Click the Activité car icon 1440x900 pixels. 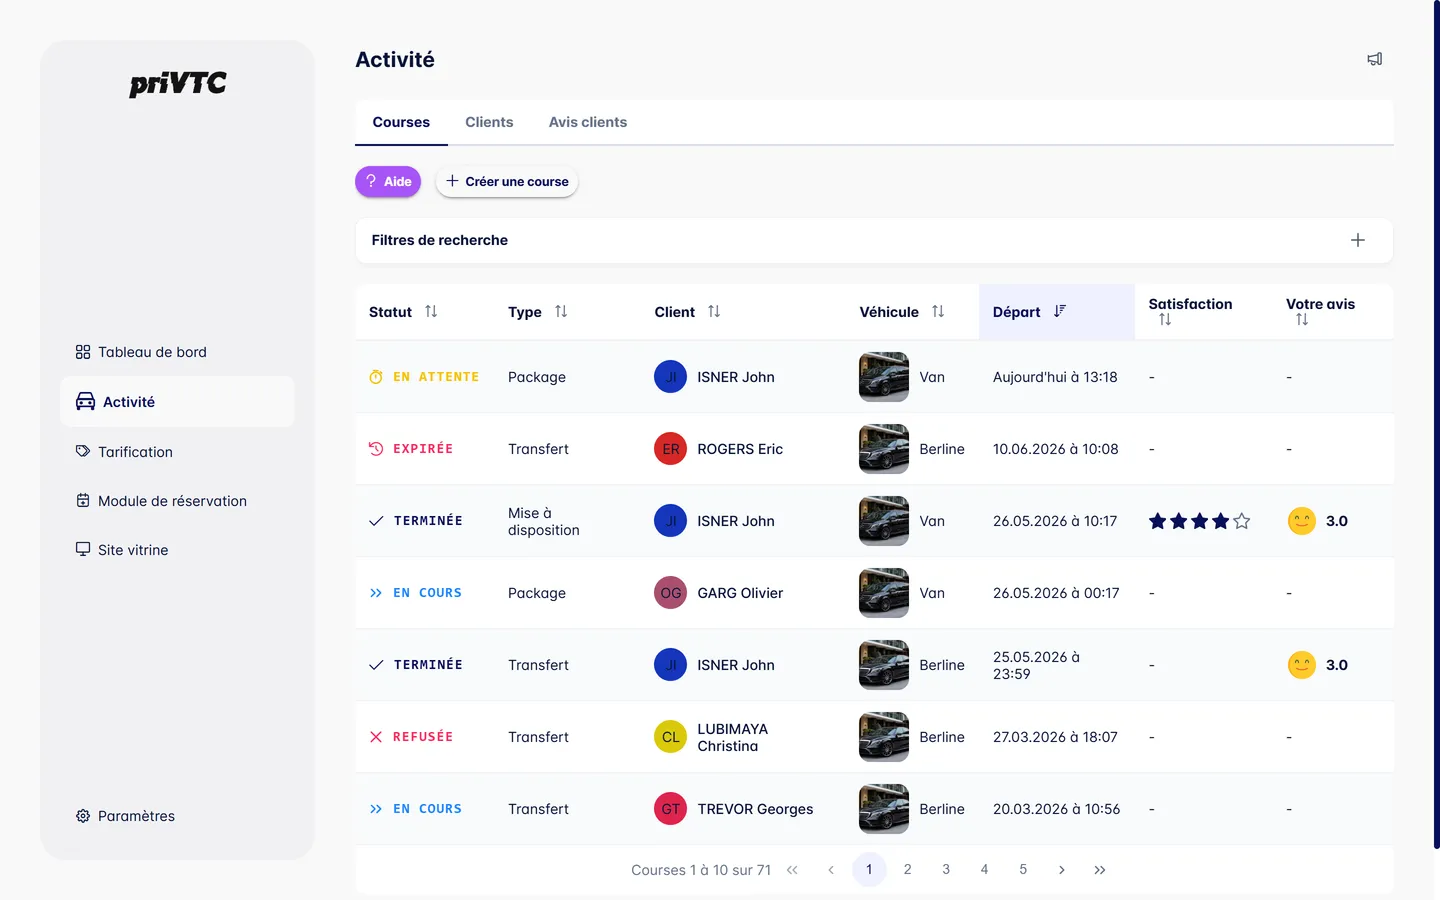(86, 402)
